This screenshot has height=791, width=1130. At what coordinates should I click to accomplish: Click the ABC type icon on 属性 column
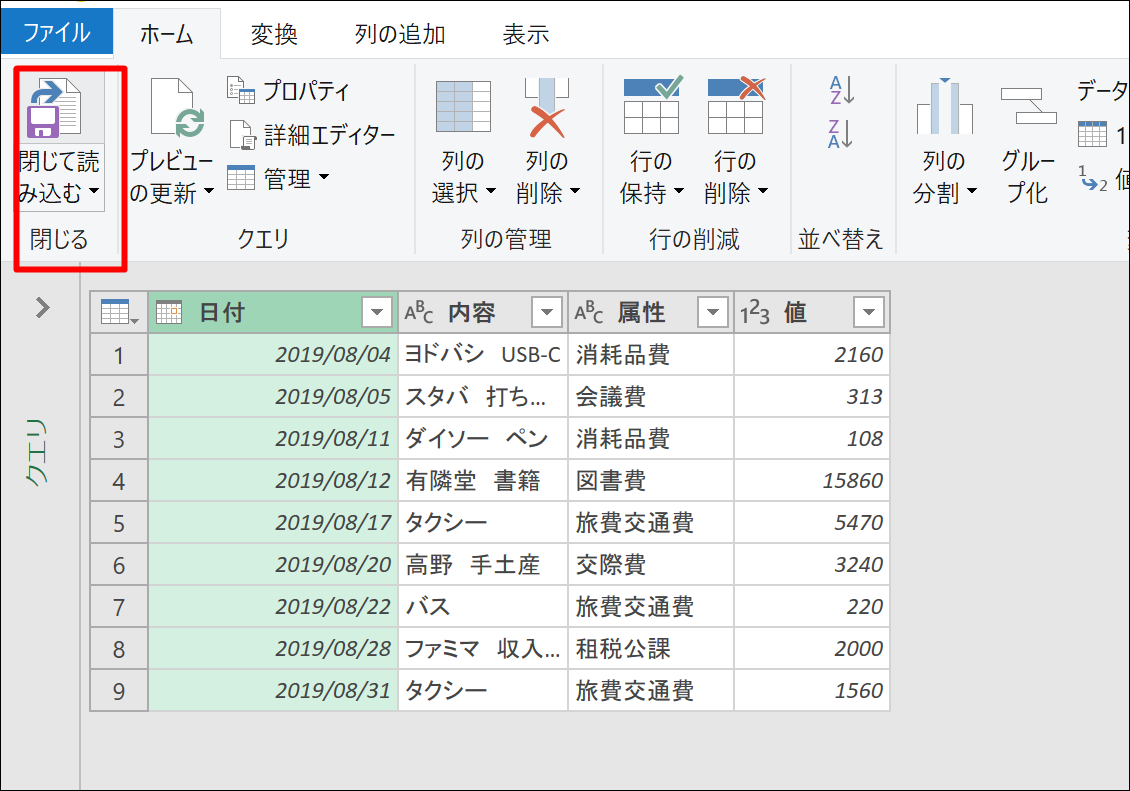pyautogui.click(x=589, y=312)
